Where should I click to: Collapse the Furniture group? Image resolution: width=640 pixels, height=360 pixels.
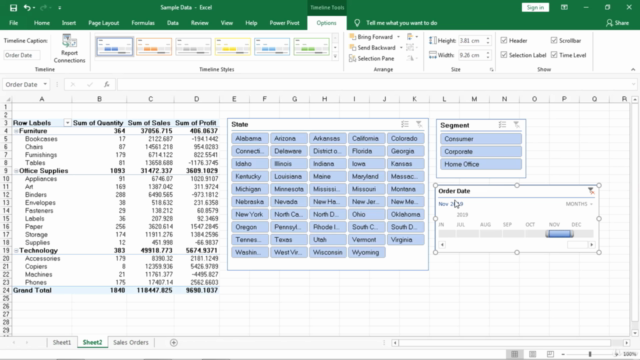pyautogui.click(x=16, y=131)
